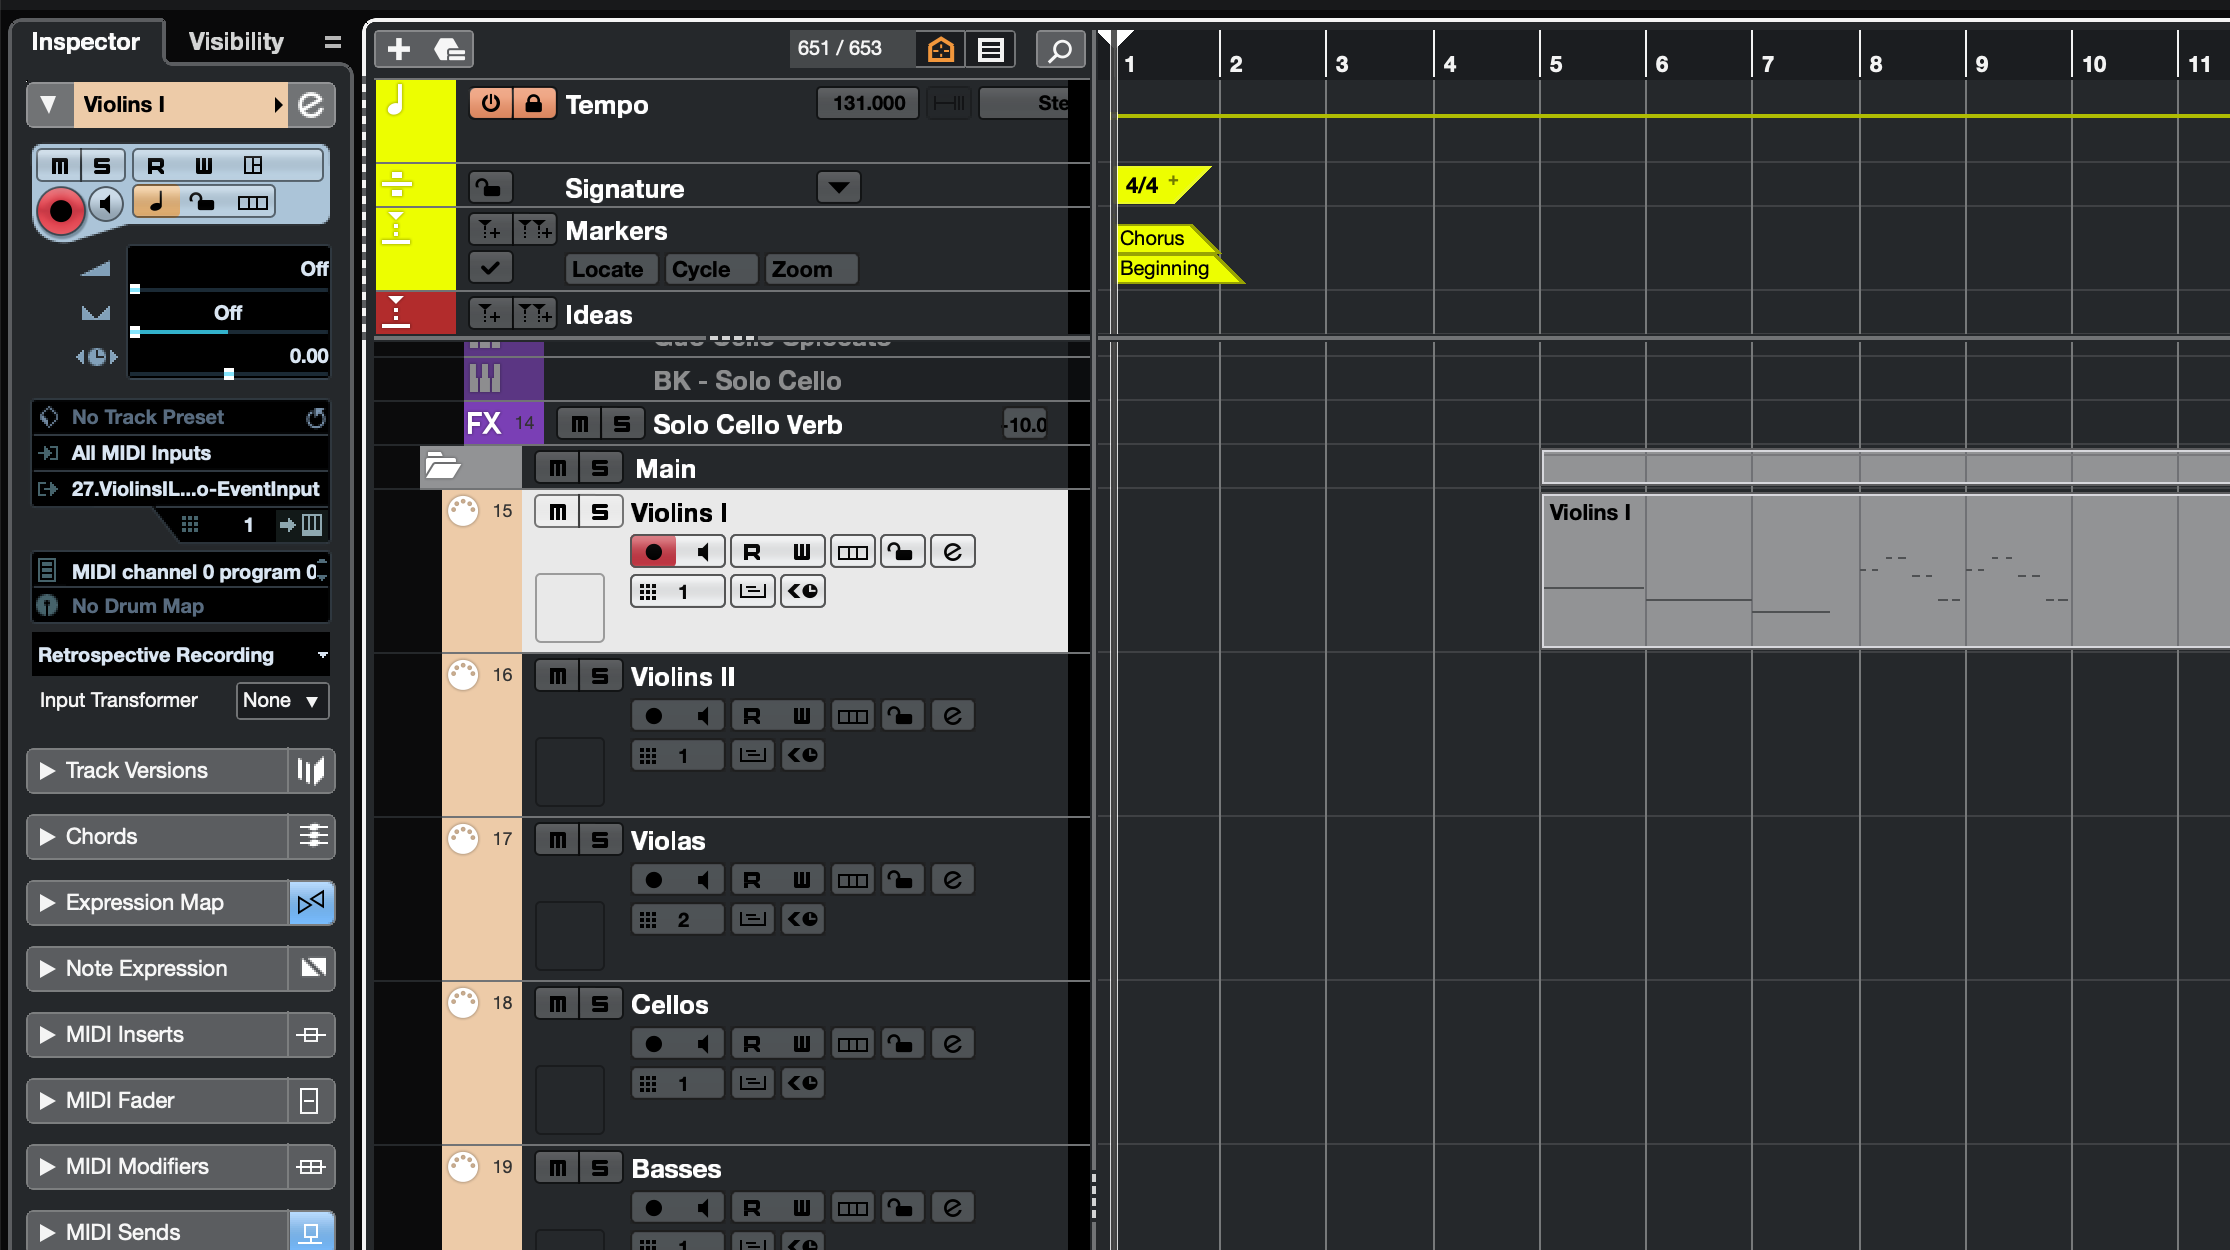
Task: Open the Signature dropdown arrow
Action: pyautogui.click(x=838, y=186)
